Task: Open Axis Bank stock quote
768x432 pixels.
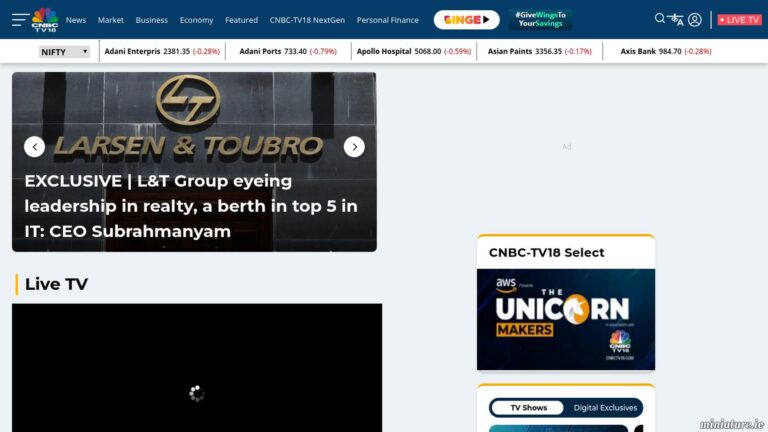Action: click(x=666, y=51)
